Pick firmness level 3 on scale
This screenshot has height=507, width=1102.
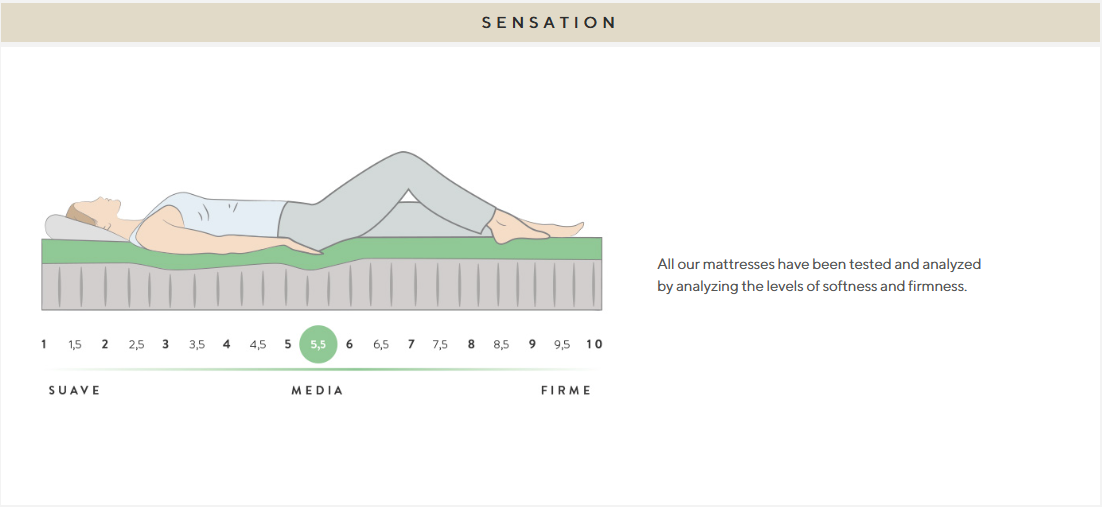166,344
